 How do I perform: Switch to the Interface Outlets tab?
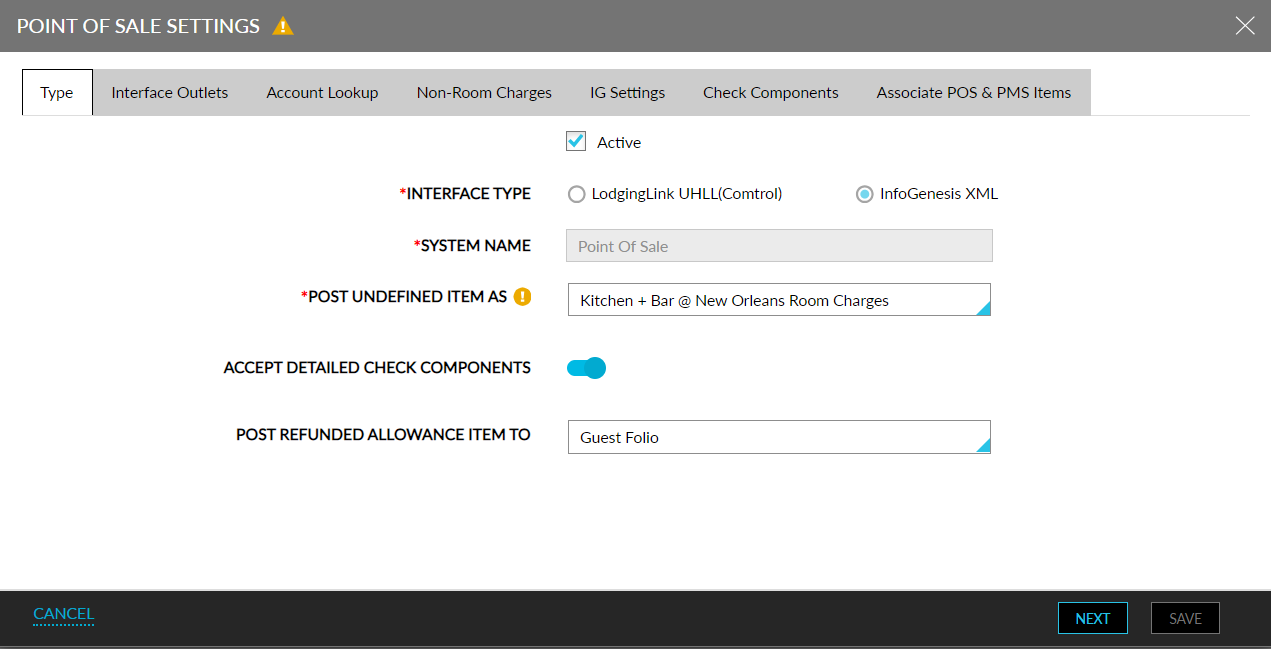click(x=169, y=92)
